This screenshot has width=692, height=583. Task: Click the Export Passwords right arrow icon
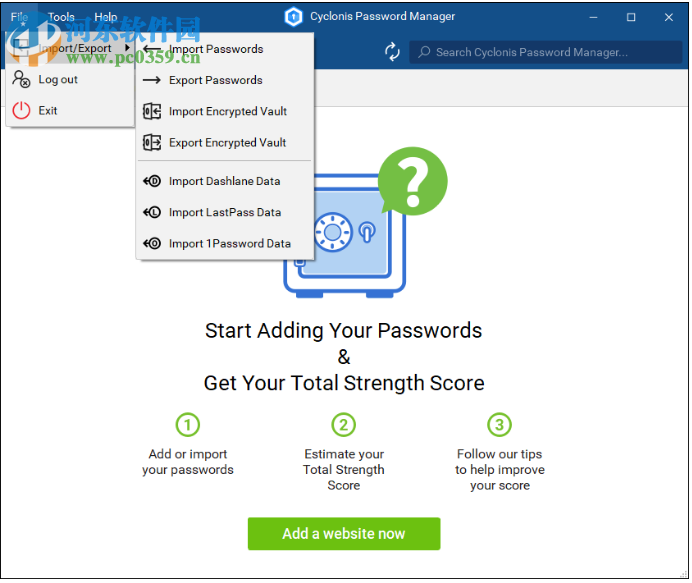point(152,80)
